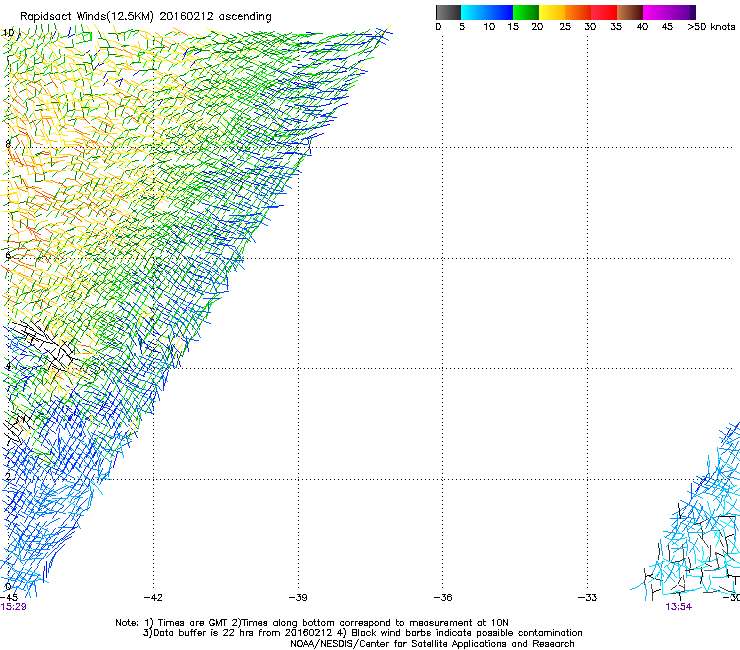The image size is (740, 650).
Task: Click the swath time '15:29'
Action: (13, 607)
